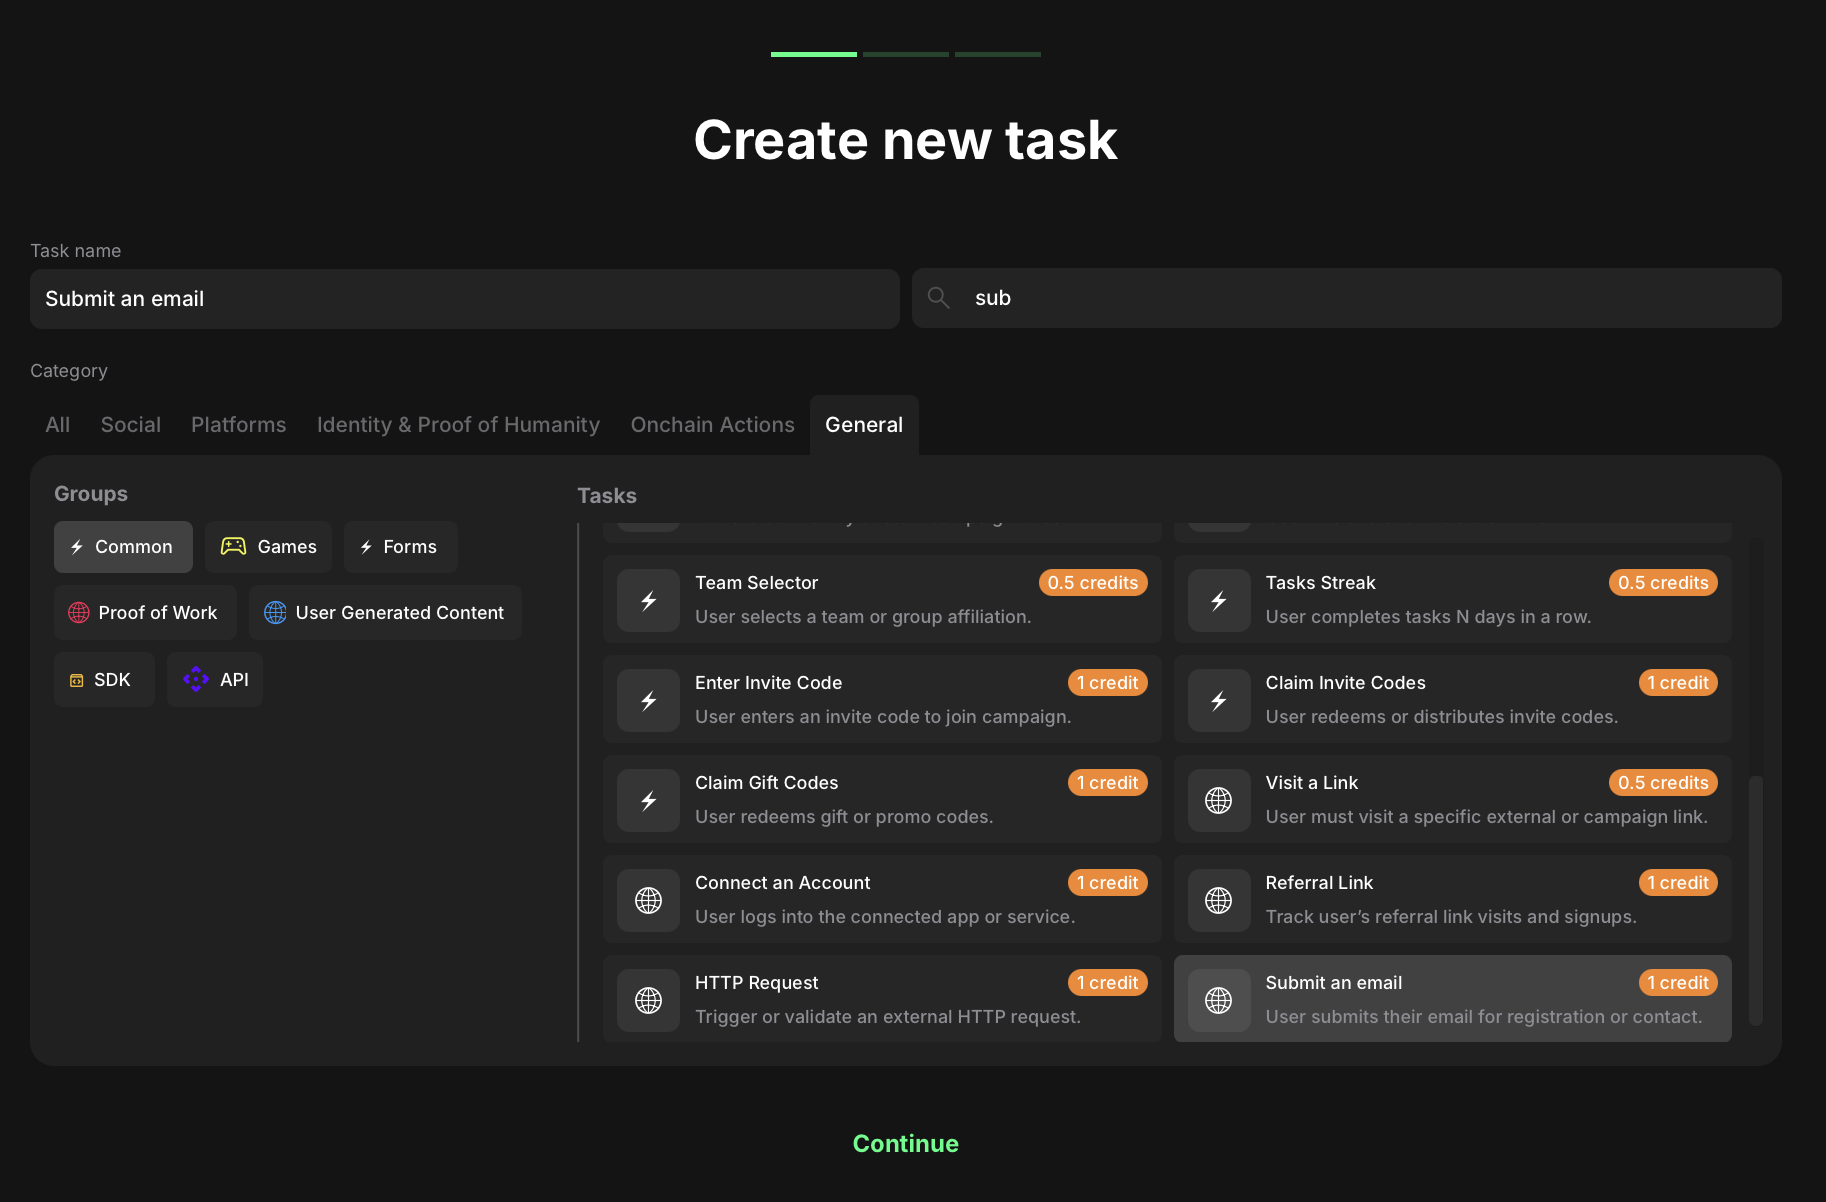This screenshot has height=1202, width=1826.
Task: Open the Onchain Actions category tab
Action: tap(712, 425)
